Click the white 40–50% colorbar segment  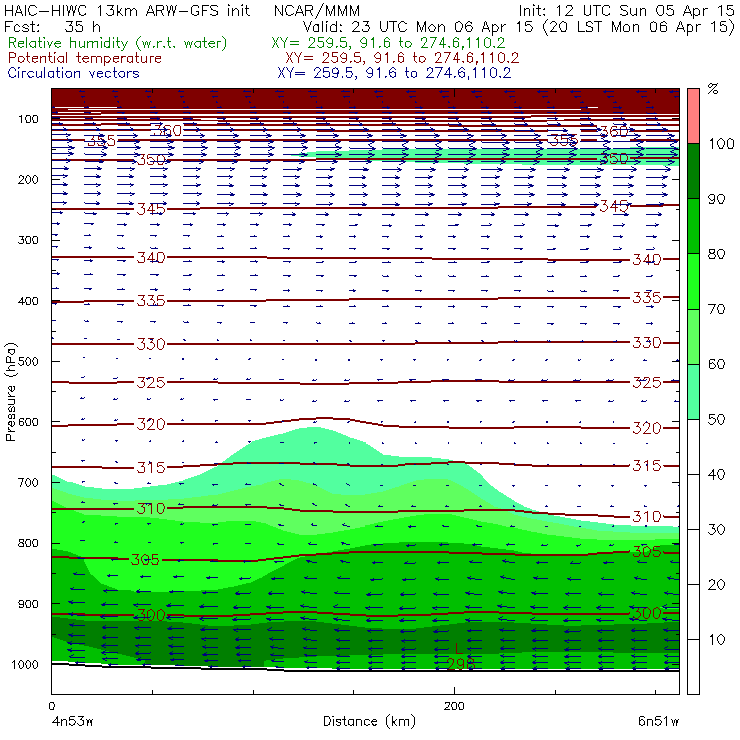(x=693, y=446)
